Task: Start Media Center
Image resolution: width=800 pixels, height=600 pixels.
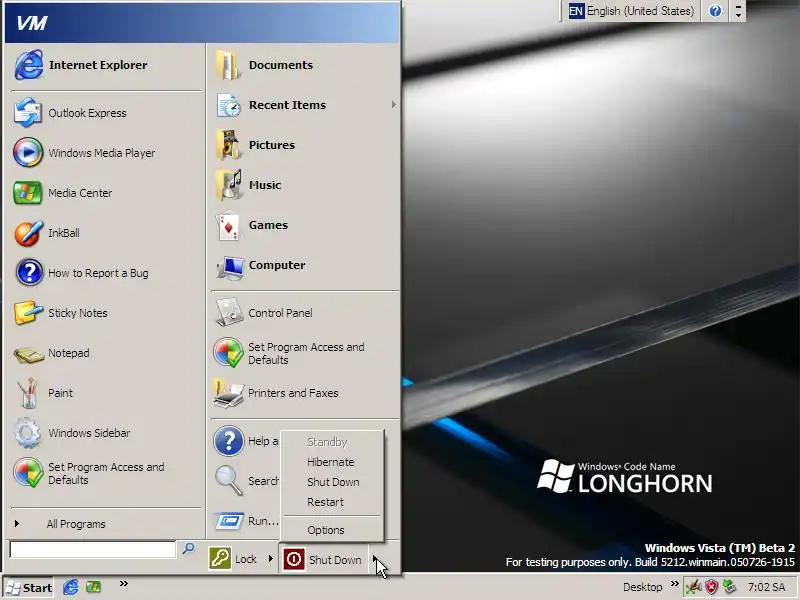Action: coord(106,193)
